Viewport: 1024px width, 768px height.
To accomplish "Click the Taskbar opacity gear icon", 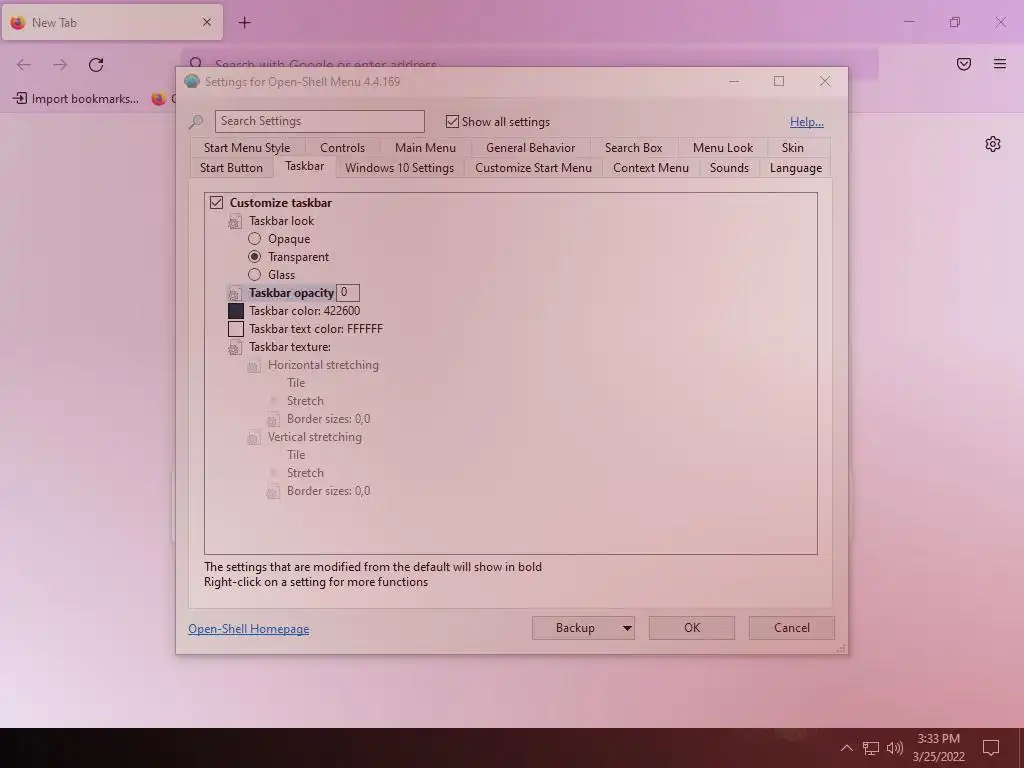I will click(x=234, y=294).
